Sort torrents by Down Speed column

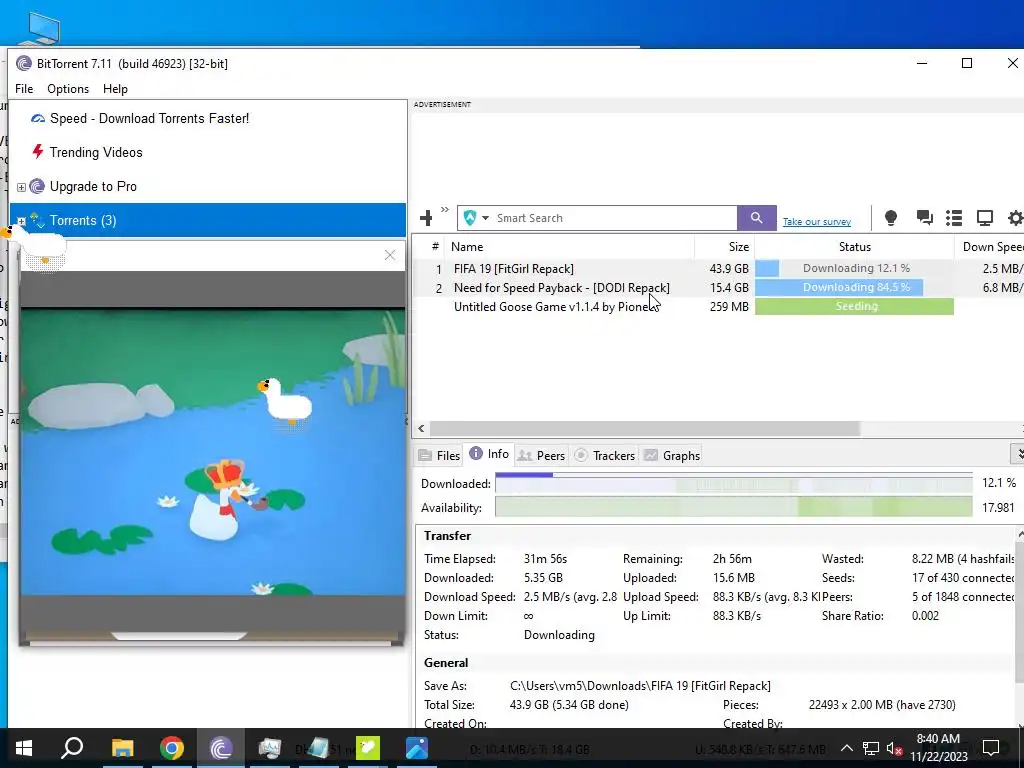click(992, 247)
